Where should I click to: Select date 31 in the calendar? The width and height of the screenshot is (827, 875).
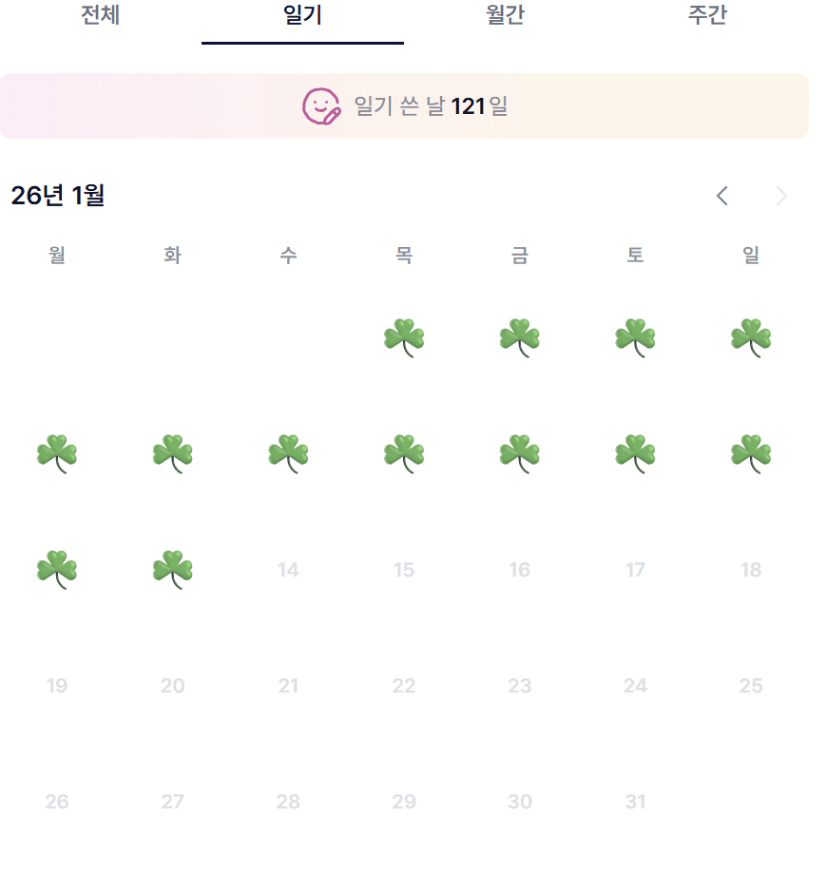pyautogui.click(x=635, y=802)
